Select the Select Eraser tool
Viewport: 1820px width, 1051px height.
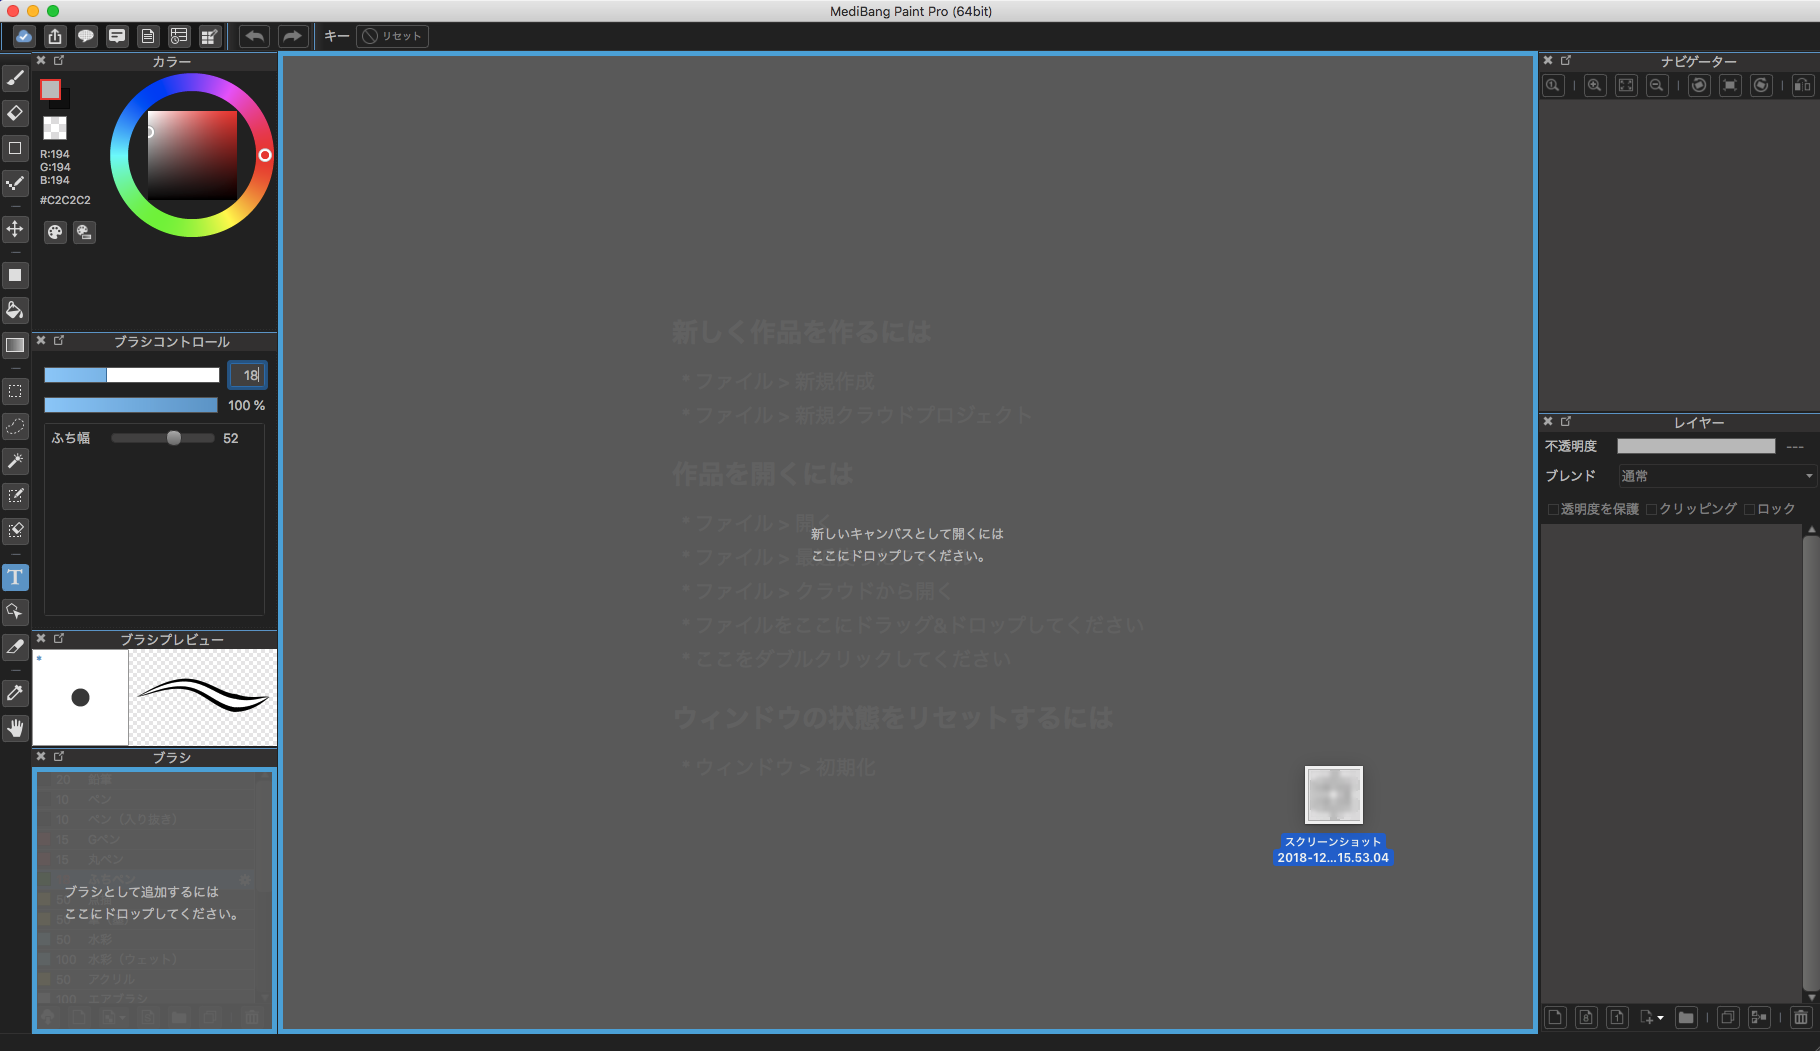point(15,531)
